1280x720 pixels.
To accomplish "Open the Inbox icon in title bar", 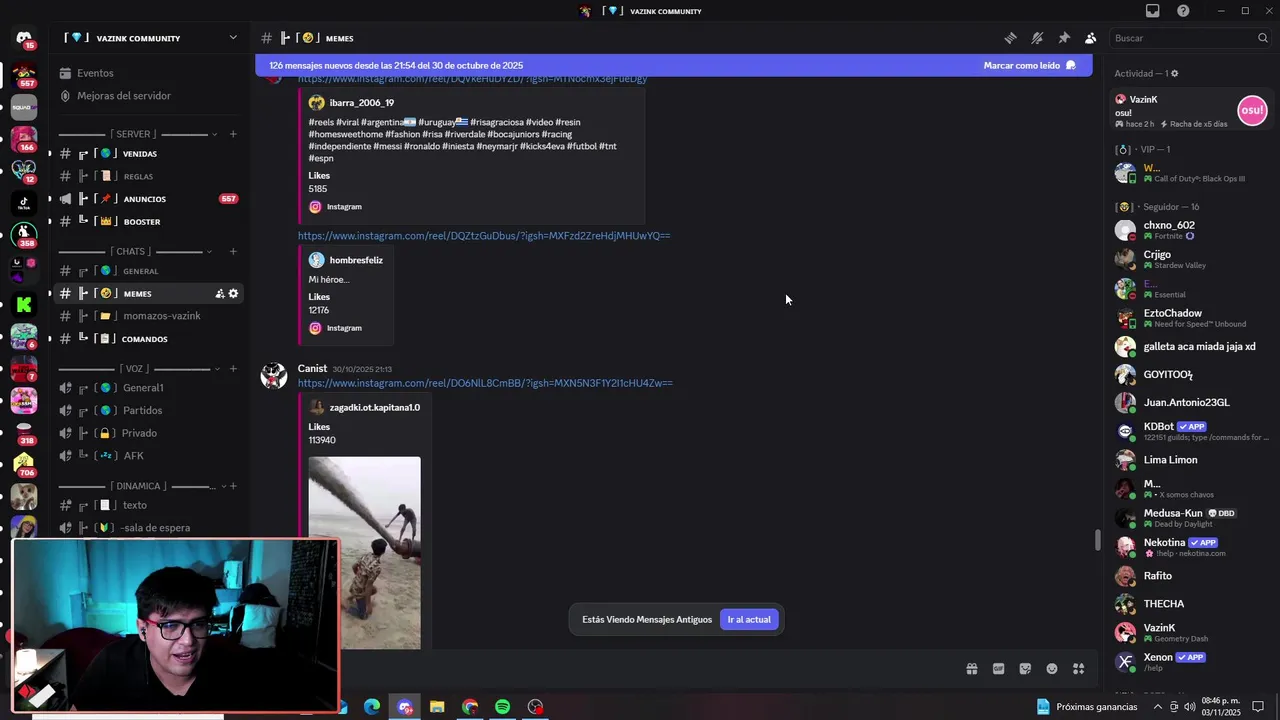I will point(1153,11).
